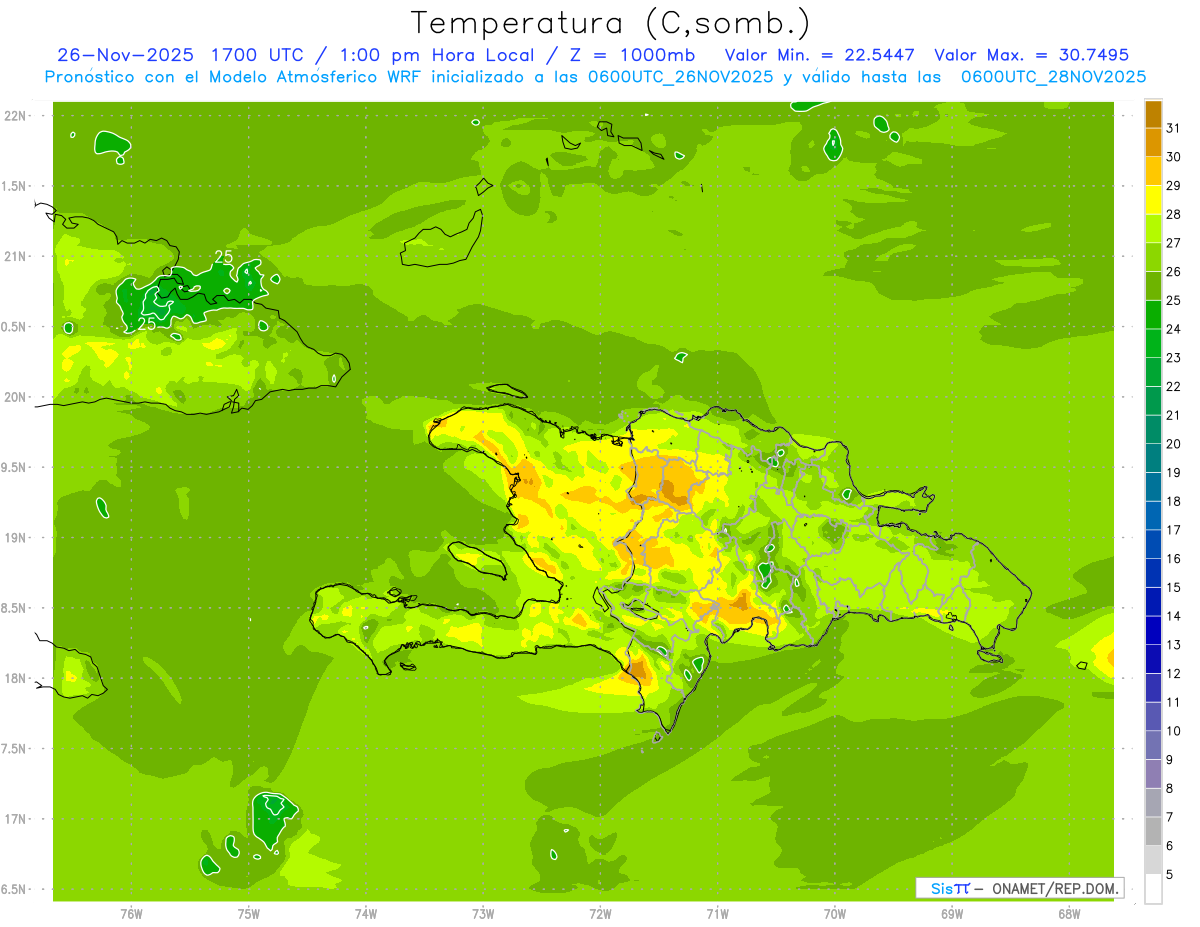Click the brown colorbar swatch above 31

point(1153,114)
